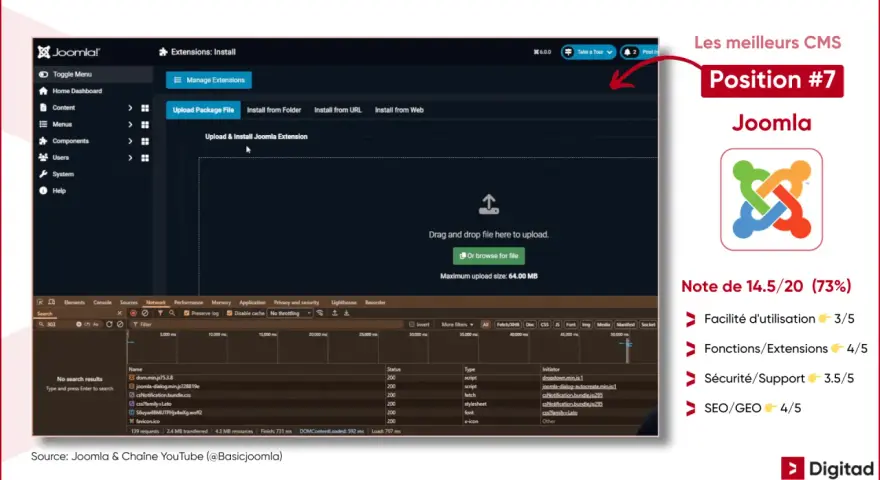Expand the Users submenu chevron
Image resolution: width=880 pixels, height=480 pixels.
pyautogui.click(x=130, y=158)
